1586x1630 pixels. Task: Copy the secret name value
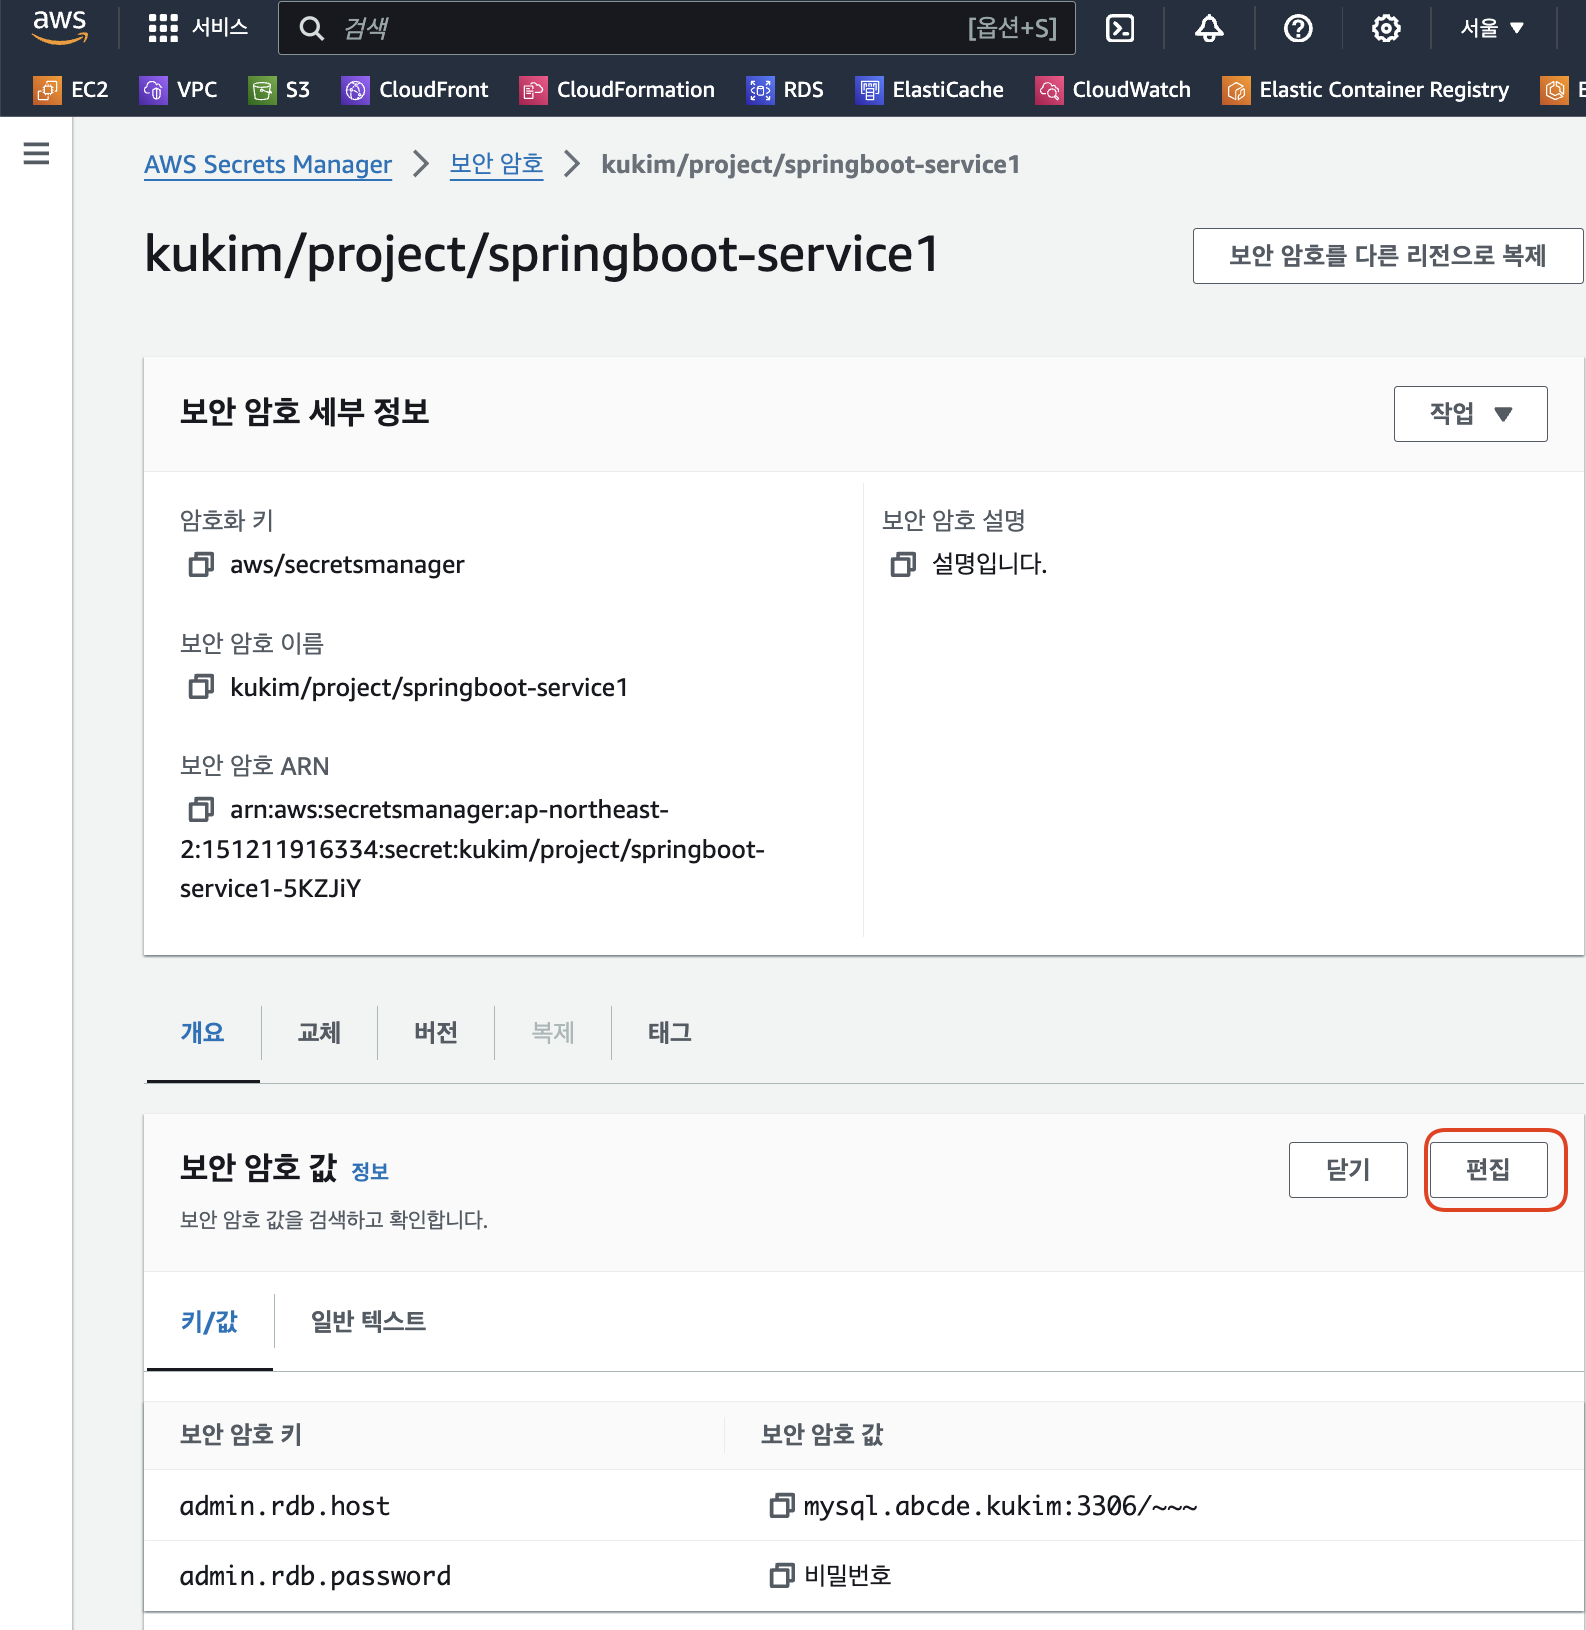click(x=201, y=687)
